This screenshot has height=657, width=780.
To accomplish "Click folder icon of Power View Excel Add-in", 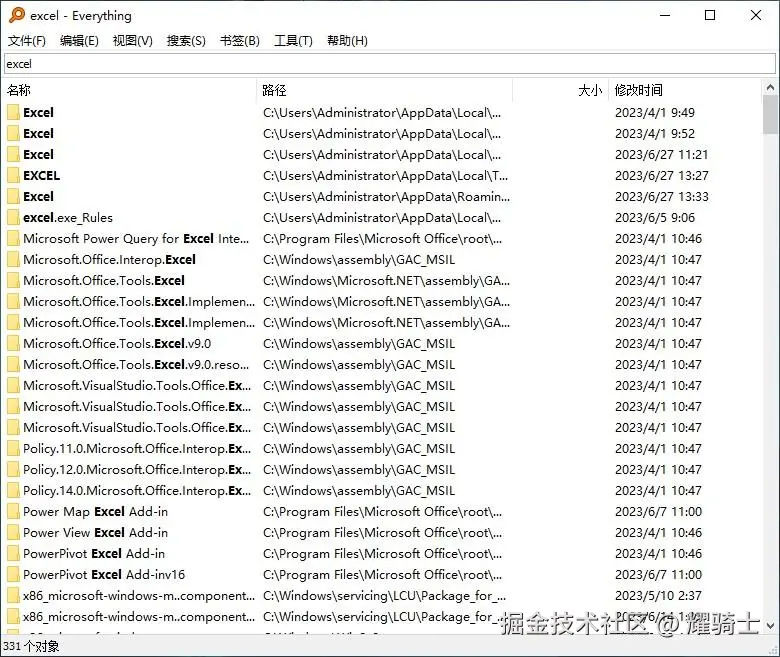I will click(13, 533).
